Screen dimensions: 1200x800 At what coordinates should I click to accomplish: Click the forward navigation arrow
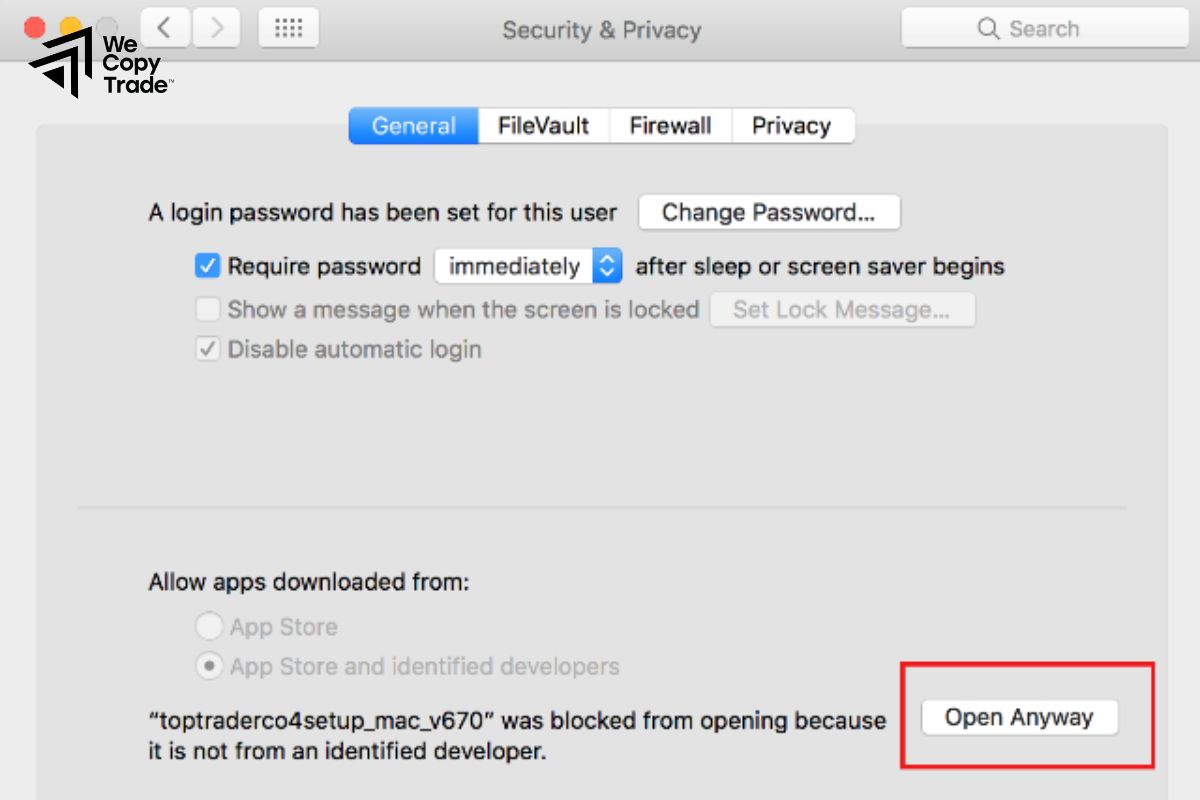[x=216, y=28]
